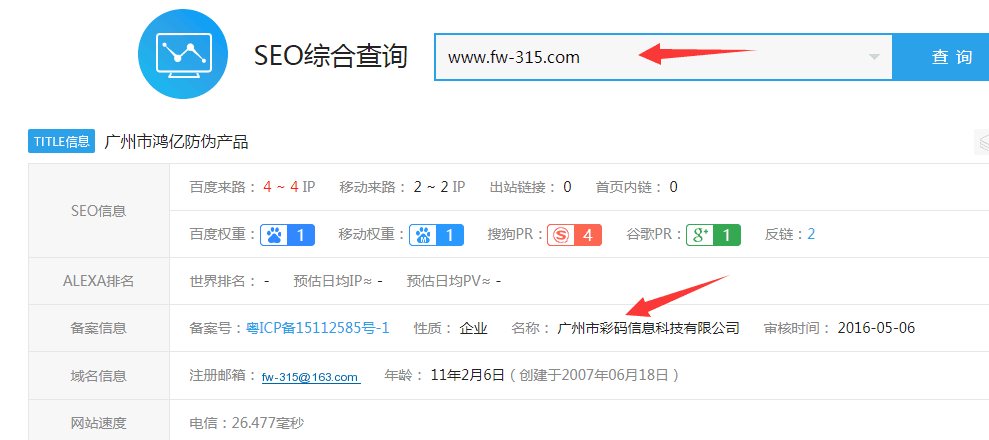Screen dimensions: 989x440
Task: Select the ALEXA排名 row header
Action: pos(99,281)
